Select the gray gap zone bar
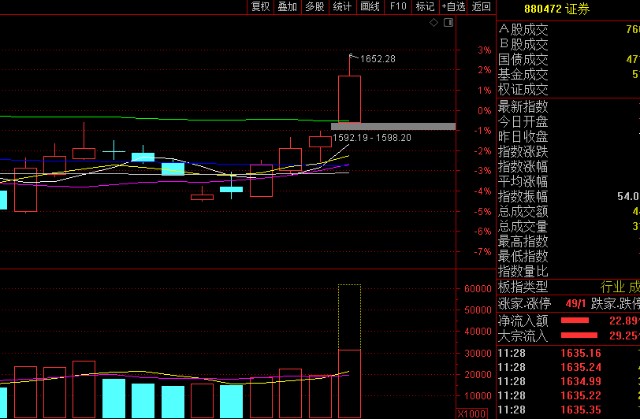This screenshot has width=640, height=419. click(393, 126)
